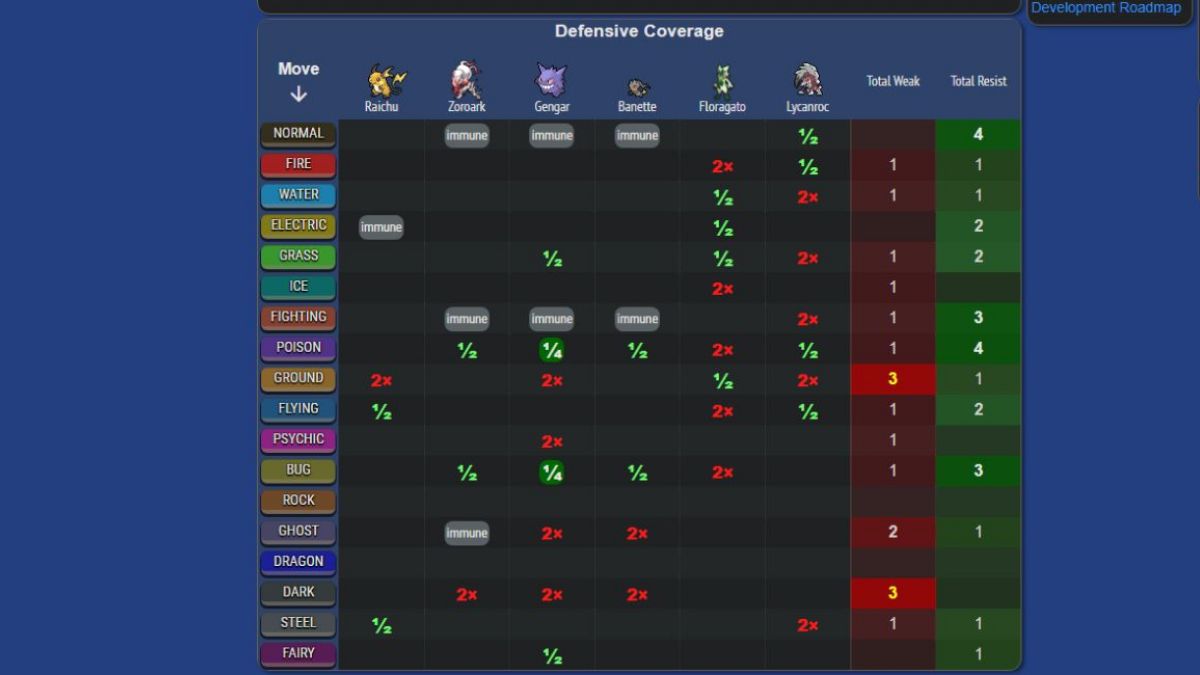Viewport: 1200px width, 675px height.
Task: Select the GROUND type badge
Action: click(298, 379)
